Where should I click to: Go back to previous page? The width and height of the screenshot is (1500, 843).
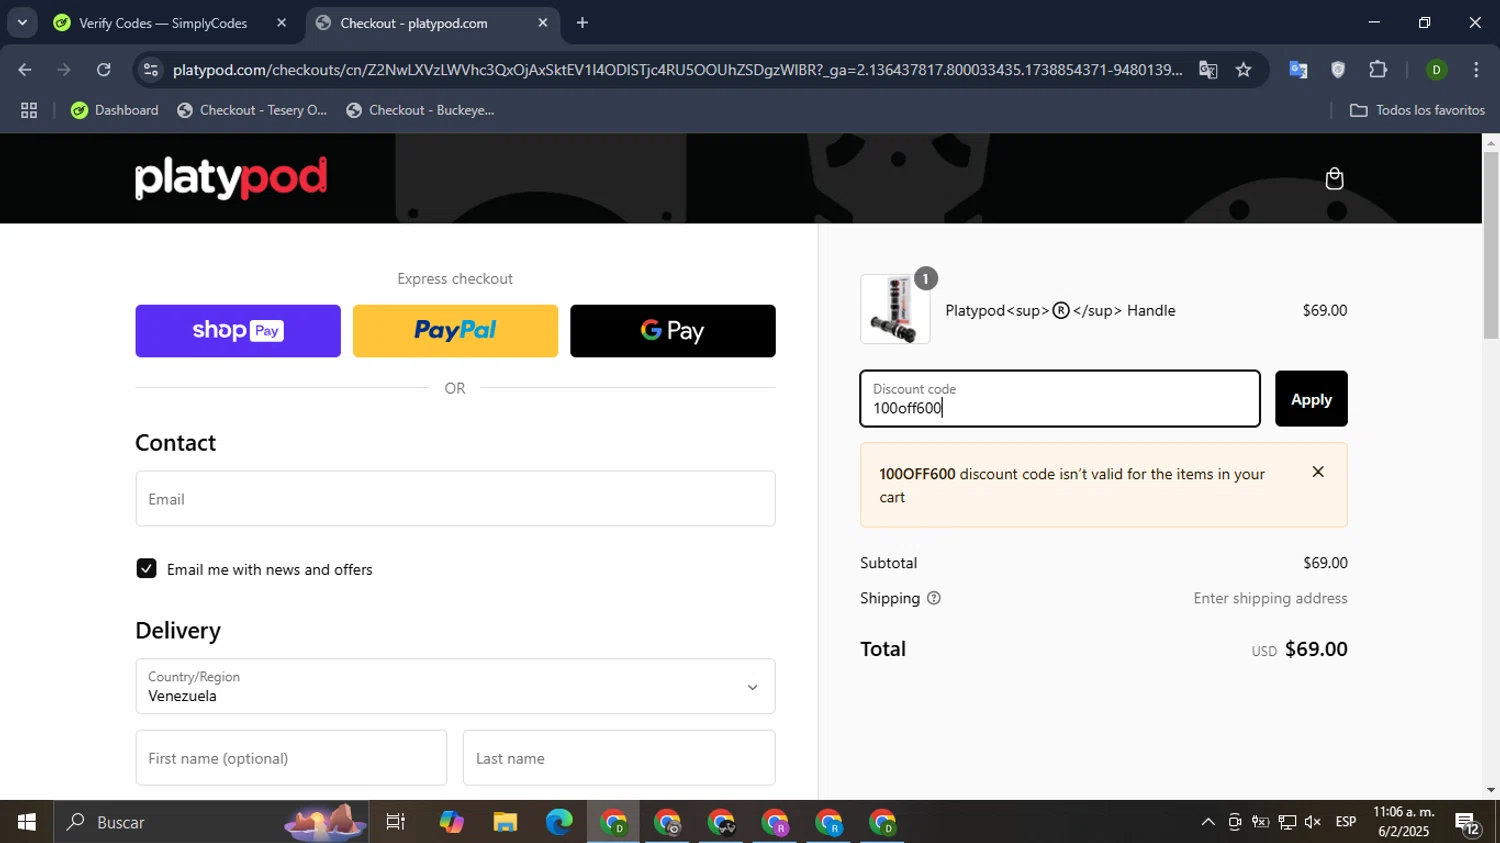click(x=25, y=70)
